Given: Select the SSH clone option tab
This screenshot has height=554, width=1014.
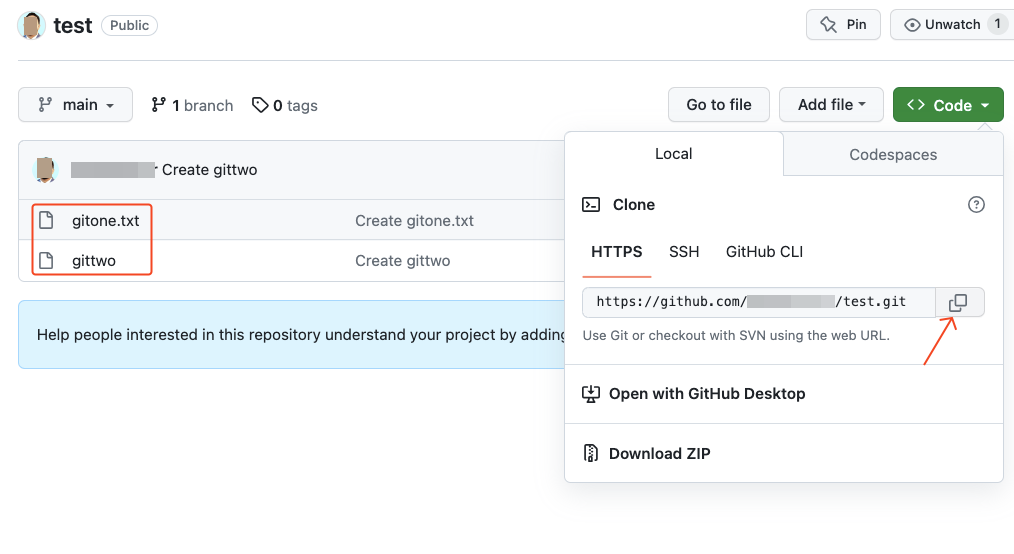Looking at the screenshot, I should pyautogui.click(x=684, y=252).
